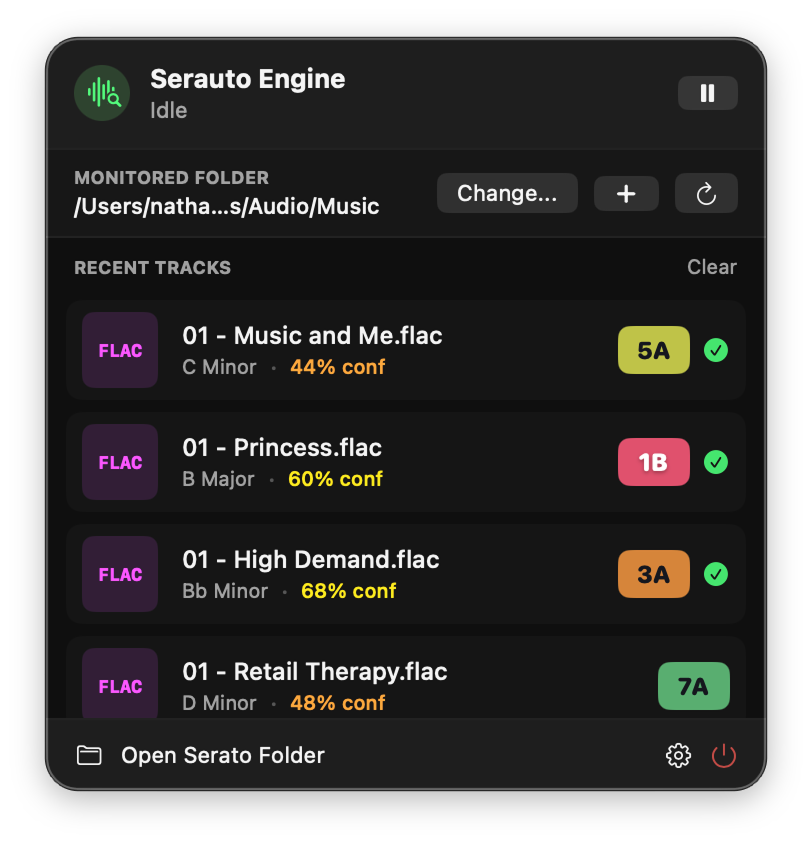Click the Serauto waveform logo icon
Viewport: 812px width, 844px height.
[102, 93]
